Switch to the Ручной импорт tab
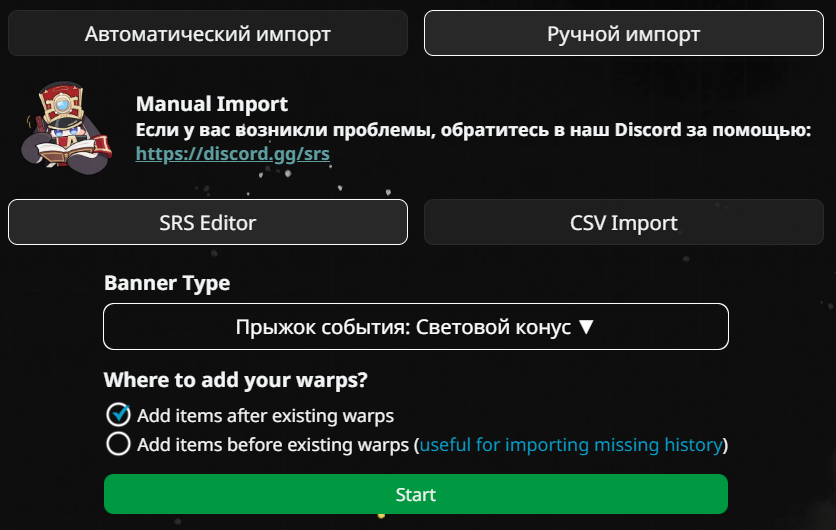Viewport: 836px width, 530px height. 623,34
